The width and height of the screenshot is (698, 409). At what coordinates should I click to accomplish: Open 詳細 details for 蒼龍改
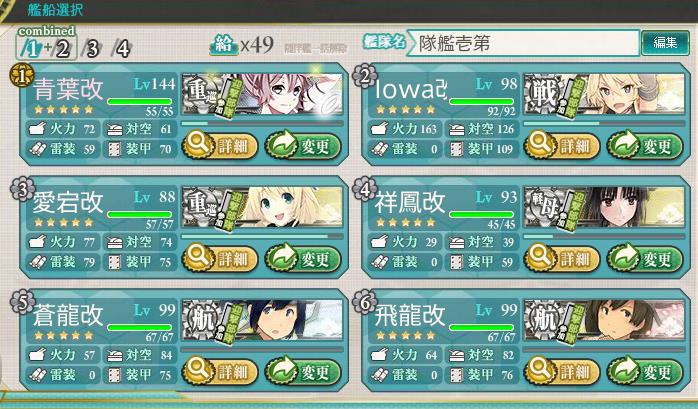(x=220, y=370)
